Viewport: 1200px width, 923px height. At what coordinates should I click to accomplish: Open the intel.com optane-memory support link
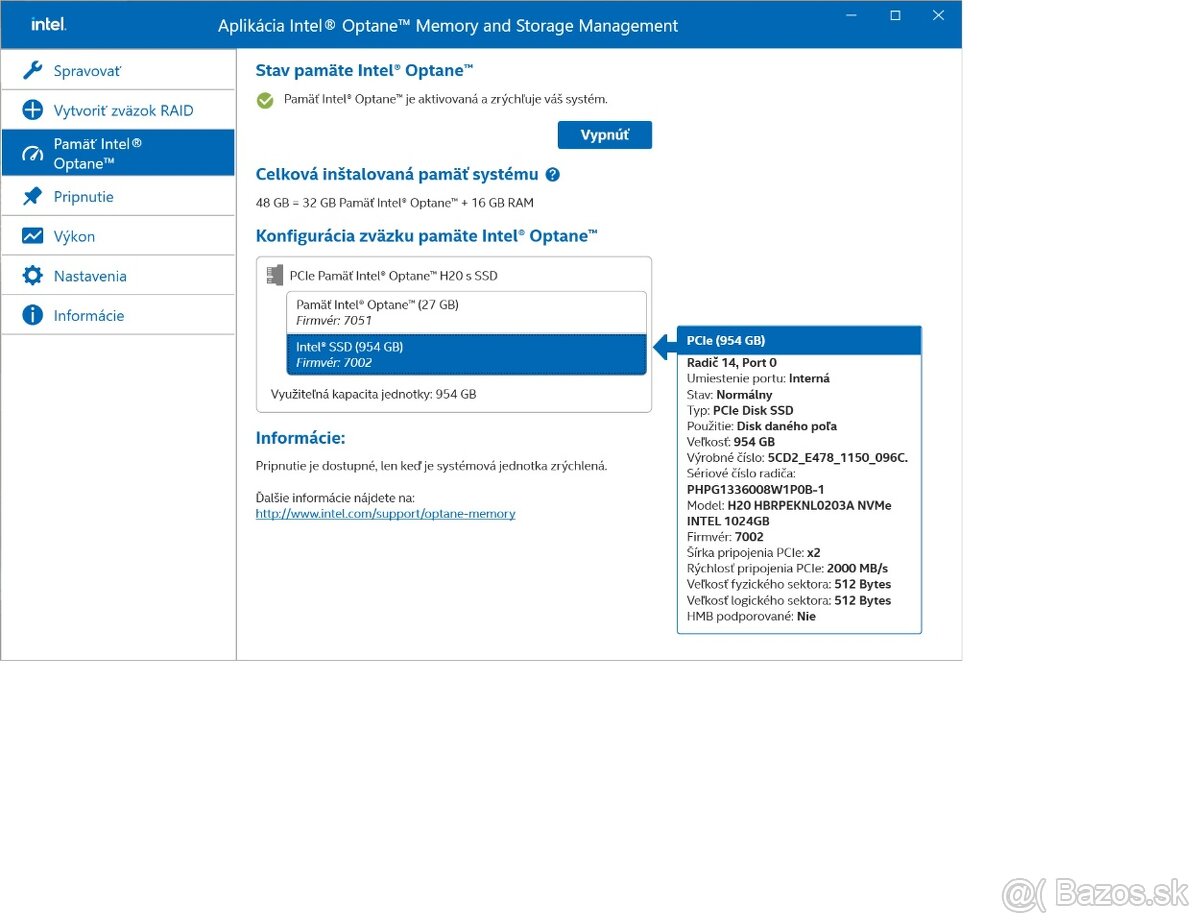pyautogui.click(x=385, y=514)
